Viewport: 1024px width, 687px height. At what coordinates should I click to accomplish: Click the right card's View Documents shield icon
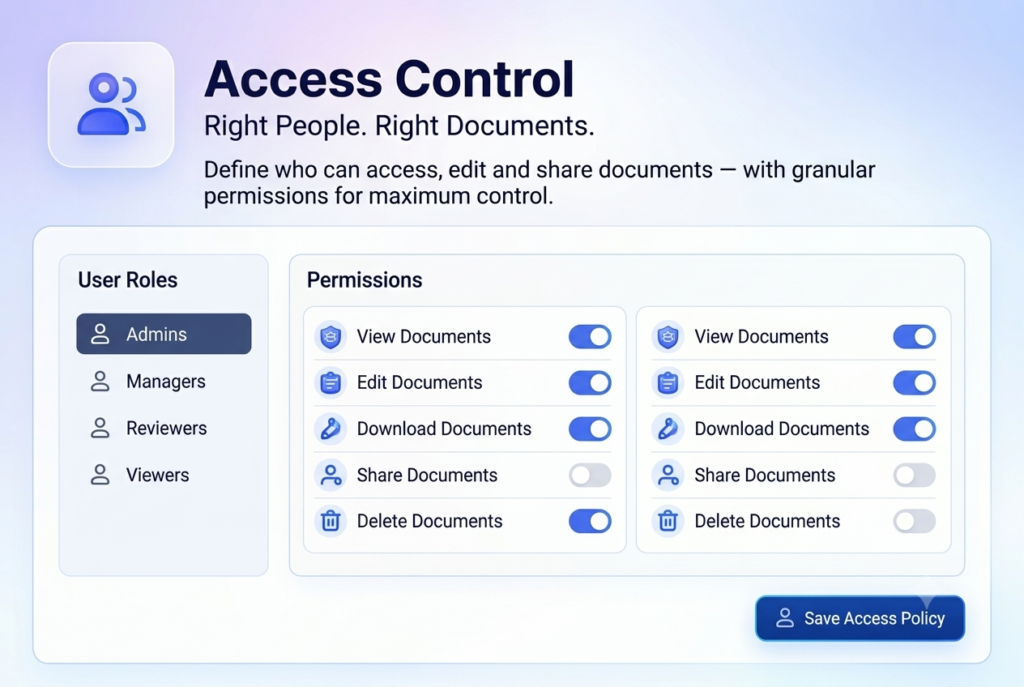[x=667, y=337]
